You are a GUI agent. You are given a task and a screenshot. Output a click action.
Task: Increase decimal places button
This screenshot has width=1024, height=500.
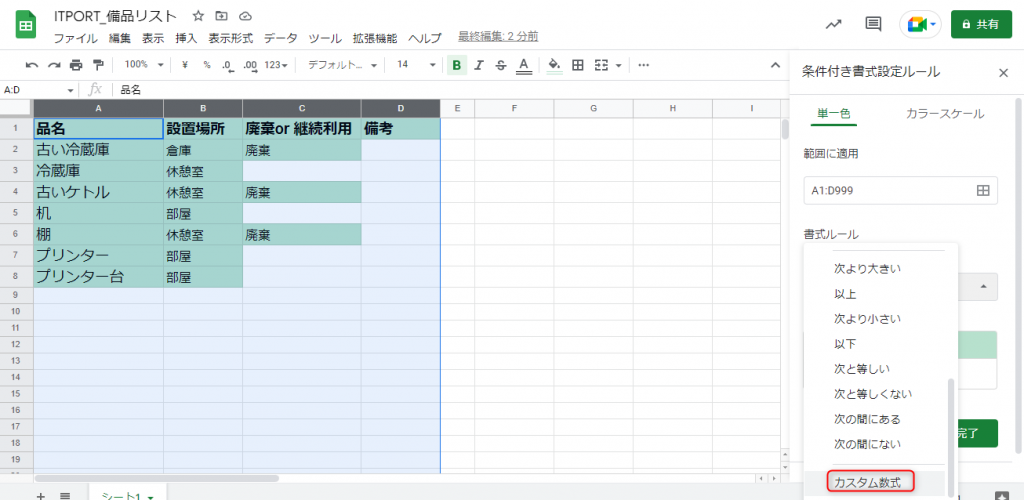pyautogui.click(x=249, y=65)
